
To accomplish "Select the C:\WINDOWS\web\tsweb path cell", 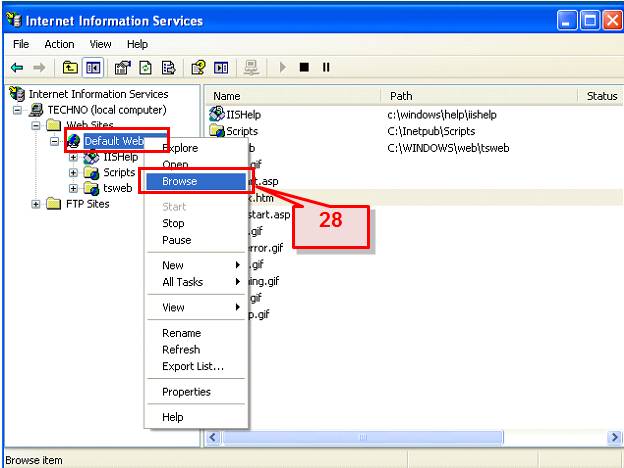I will [448, 148].
